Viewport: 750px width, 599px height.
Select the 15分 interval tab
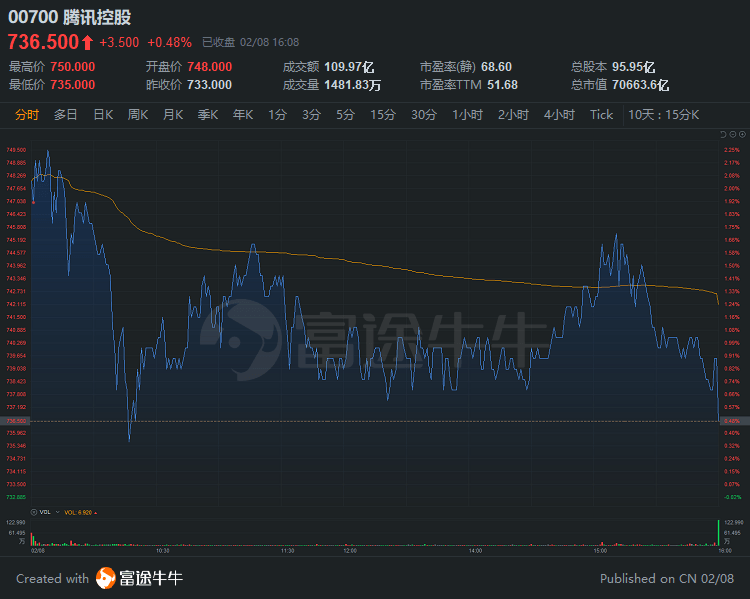pyautogui.click(x=383, y=115)
